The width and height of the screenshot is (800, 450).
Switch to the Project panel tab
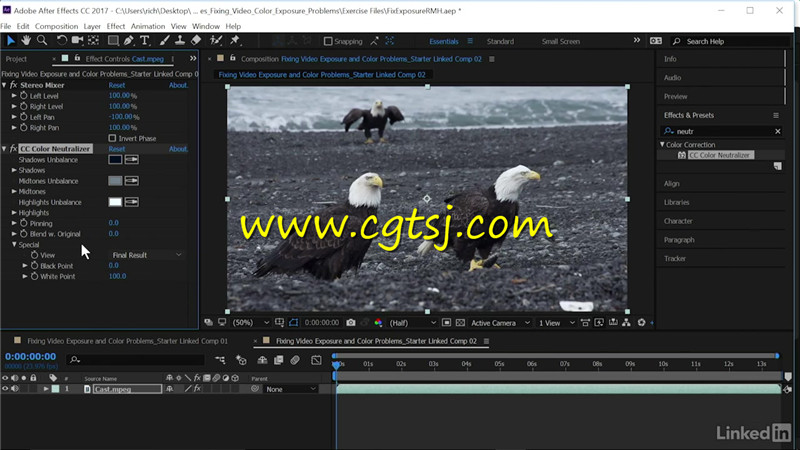16,59
